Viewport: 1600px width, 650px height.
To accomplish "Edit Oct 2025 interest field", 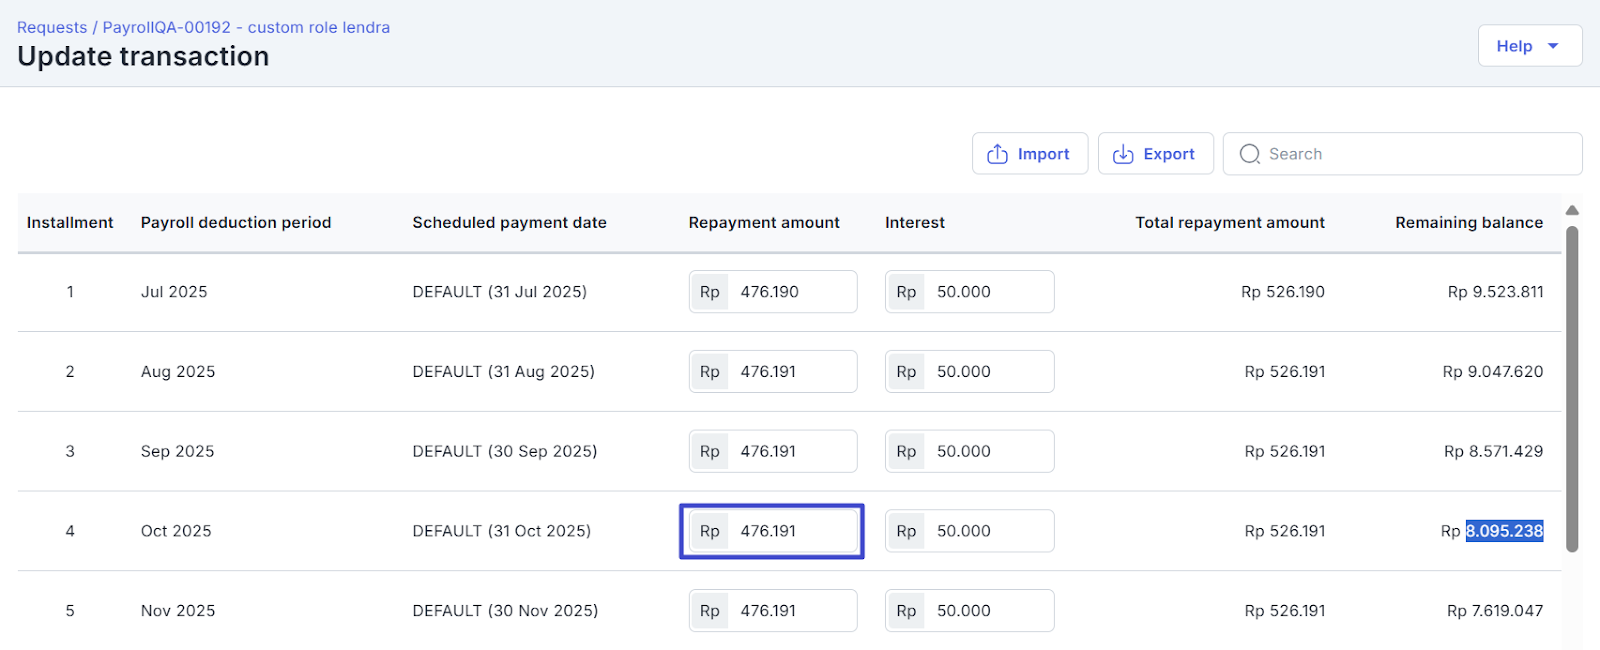I will (x=986, y=531).
